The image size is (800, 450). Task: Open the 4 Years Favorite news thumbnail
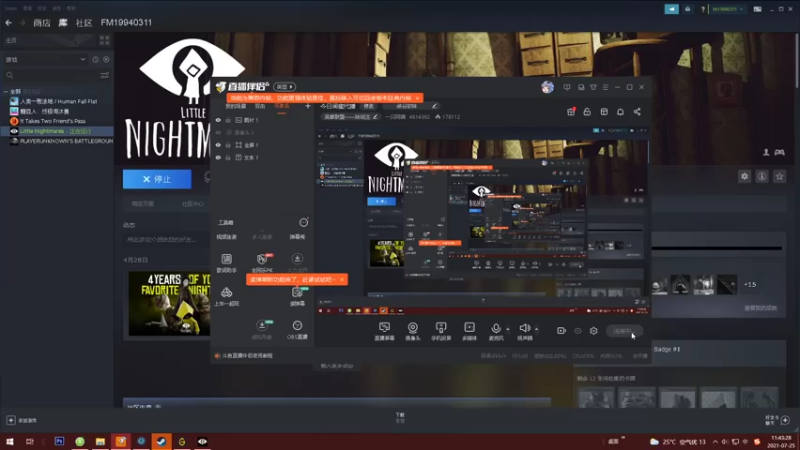(169, 304)
